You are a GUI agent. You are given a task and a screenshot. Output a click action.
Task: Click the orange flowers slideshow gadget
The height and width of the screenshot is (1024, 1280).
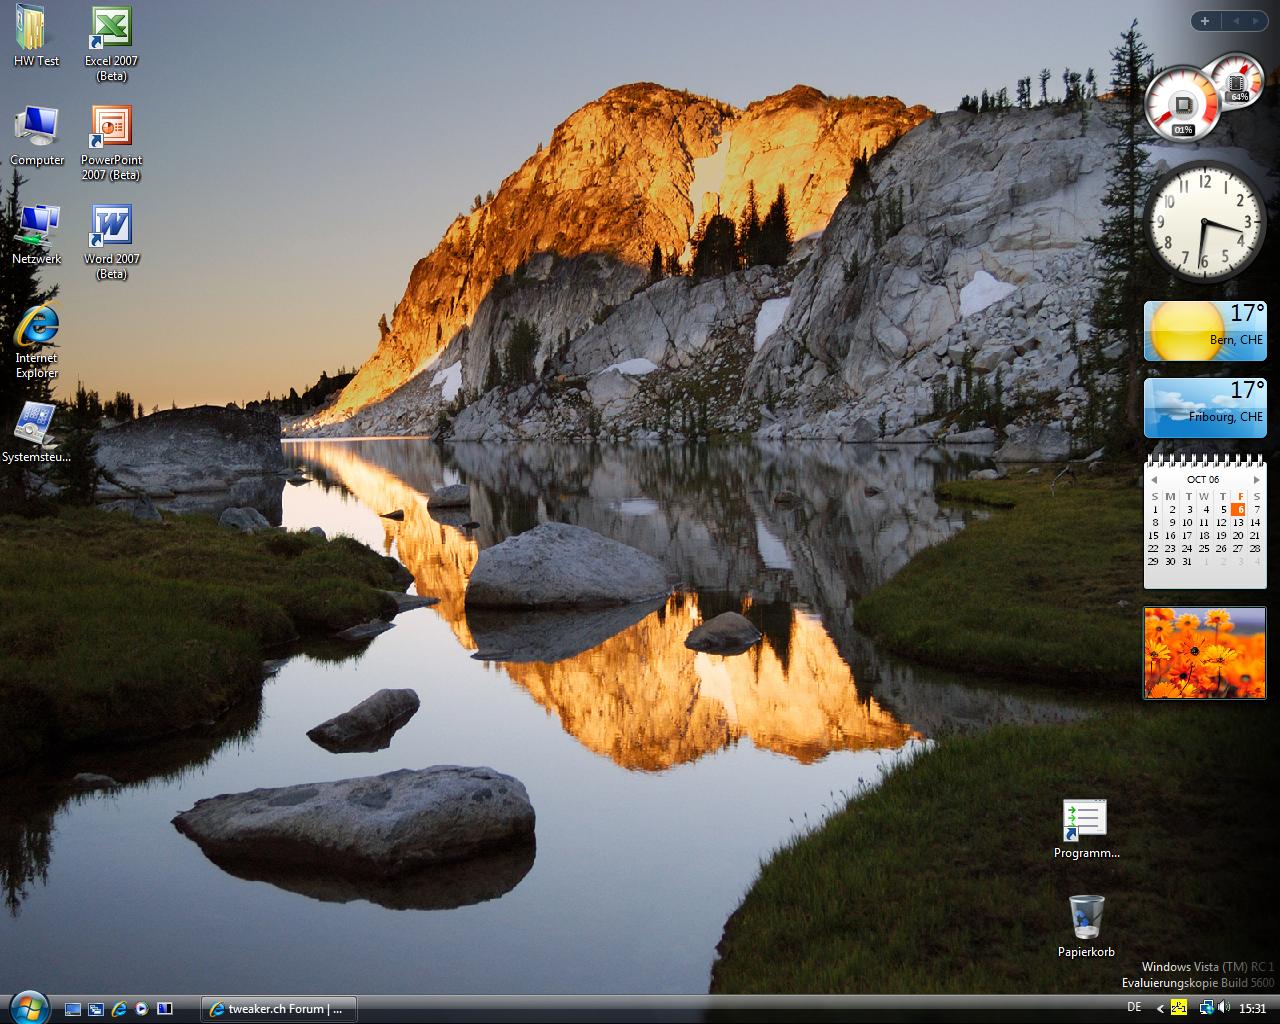[x=1205, y=653]
